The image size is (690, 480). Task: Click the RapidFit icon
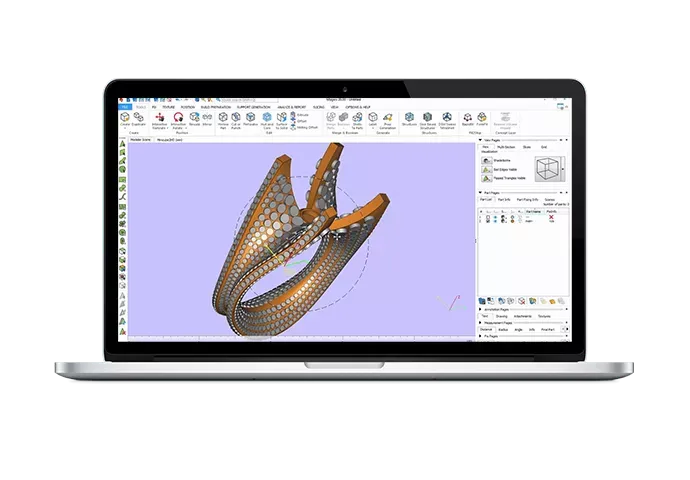tap(468, 119)
